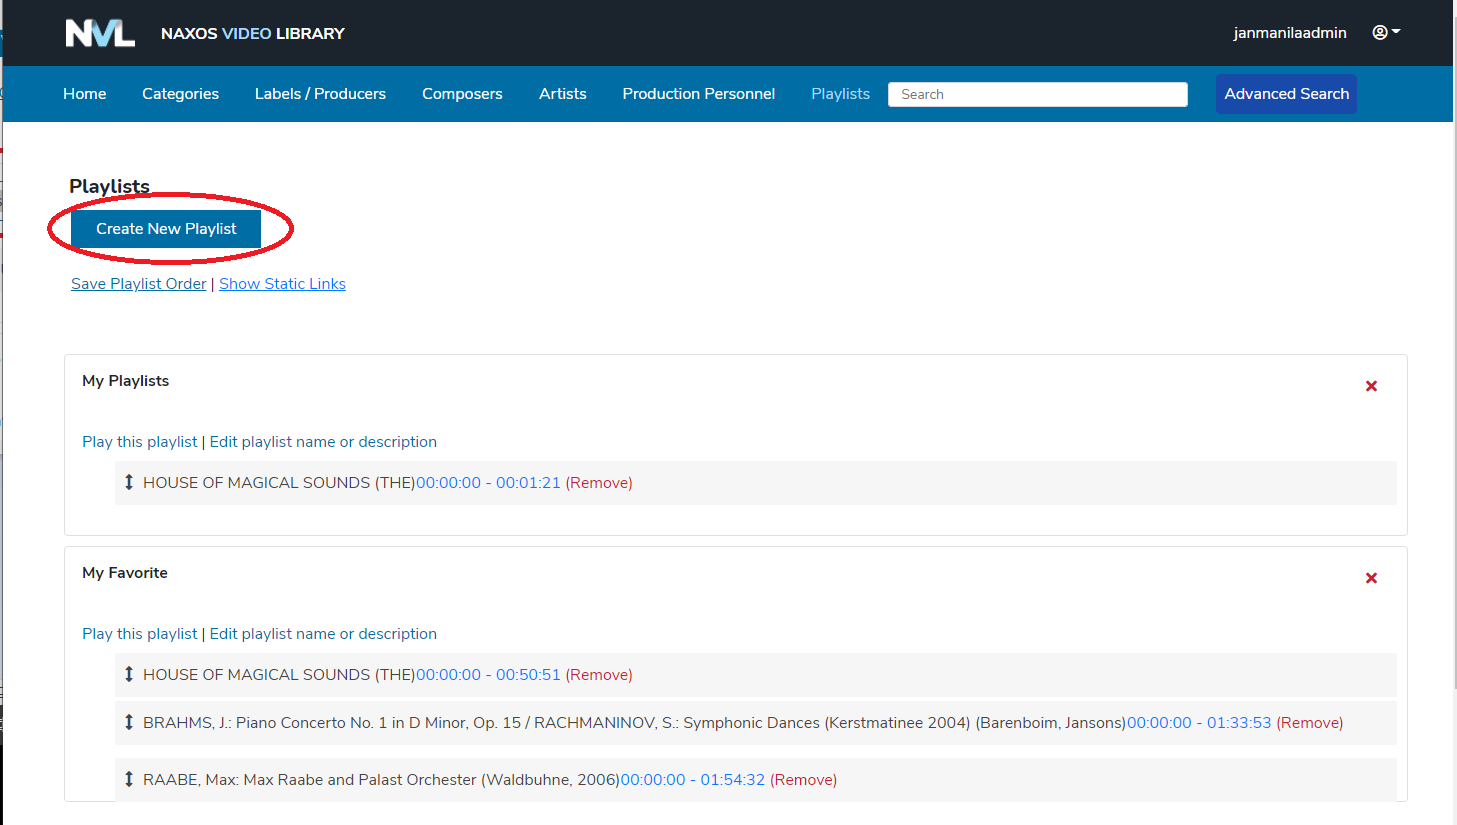The width and height of the screenshot is (1457, 825).
Task: Edit name or description of My Playlists
Action: [323, 442]
